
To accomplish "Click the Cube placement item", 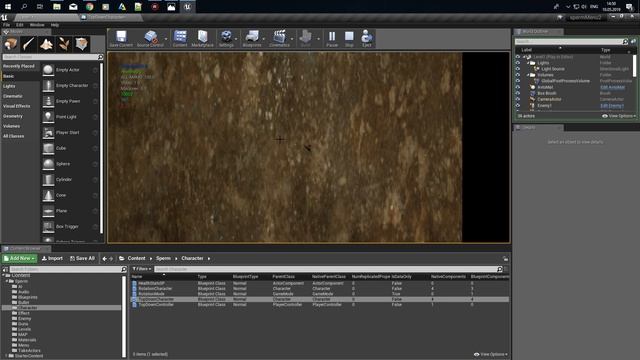I will point(70,148).
